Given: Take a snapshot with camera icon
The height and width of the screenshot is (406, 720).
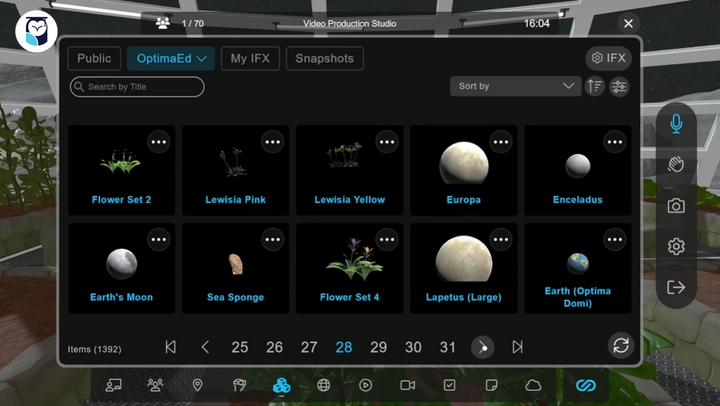Looking at the screenshot, I should click(x=676, y=206).
